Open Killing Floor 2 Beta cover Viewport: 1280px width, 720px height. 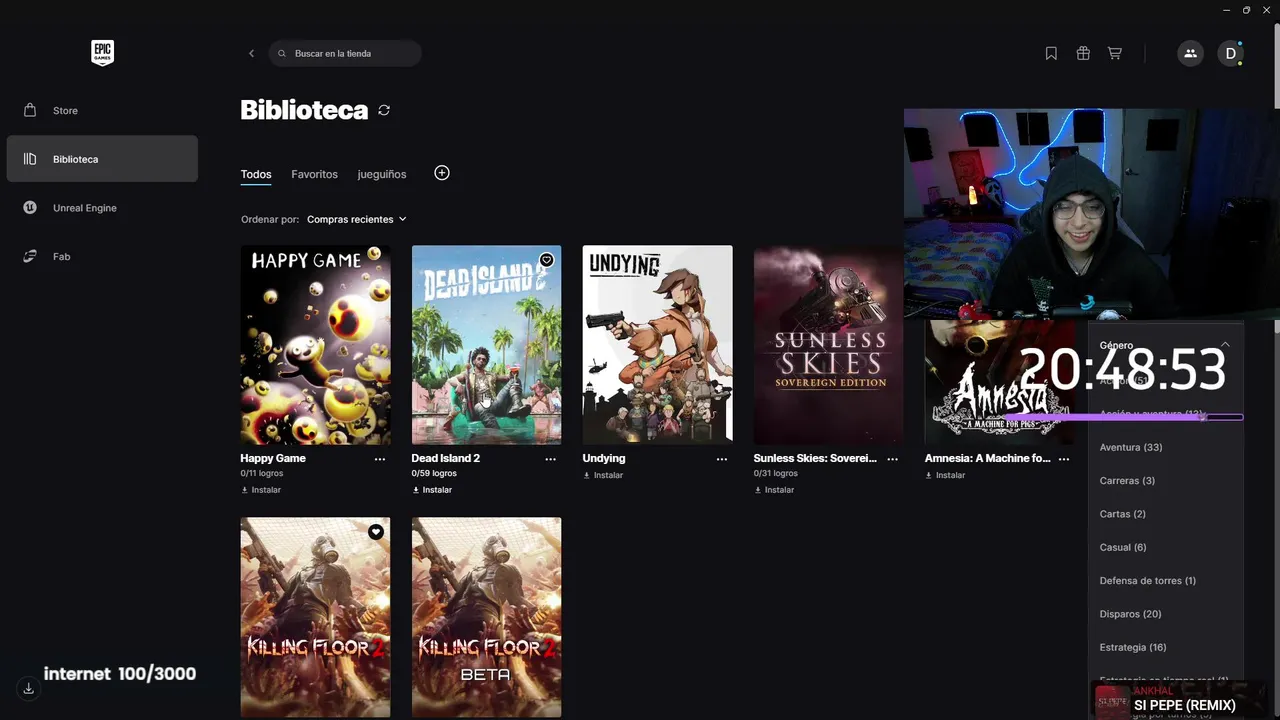pyautogui.click(x=487, y=617)
